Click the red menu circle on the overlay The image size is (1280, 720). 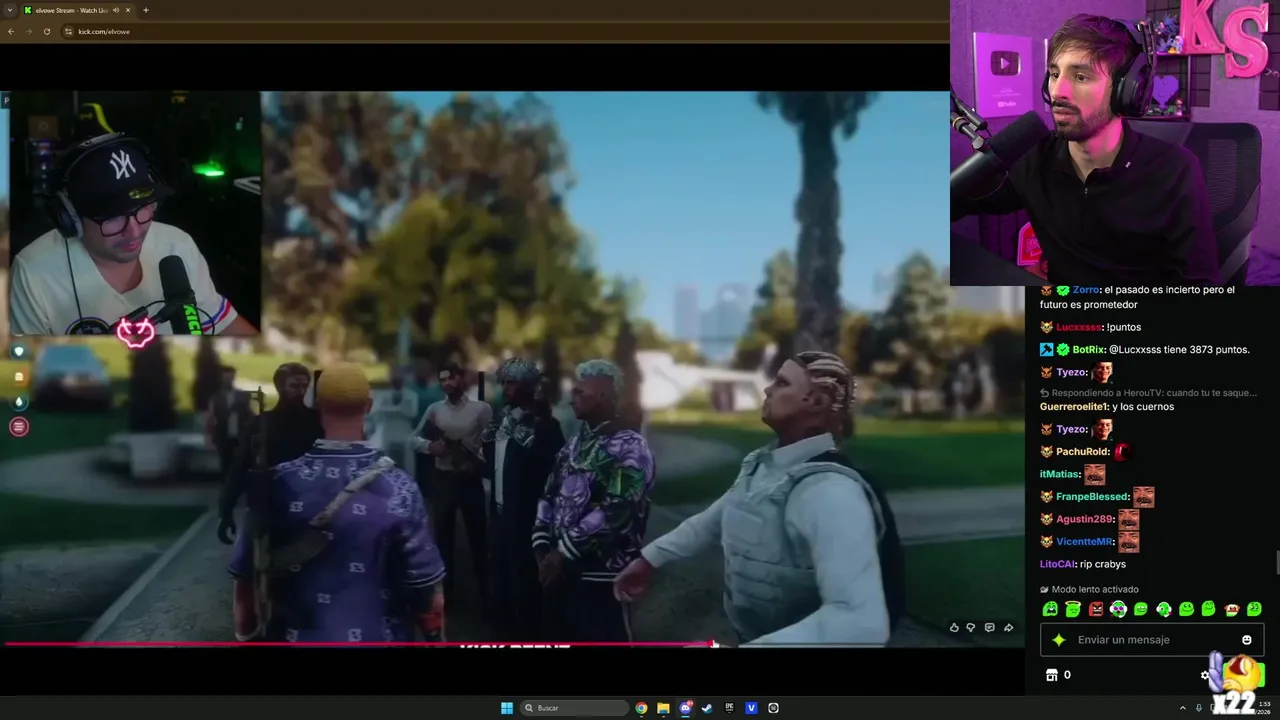[18, 427]
